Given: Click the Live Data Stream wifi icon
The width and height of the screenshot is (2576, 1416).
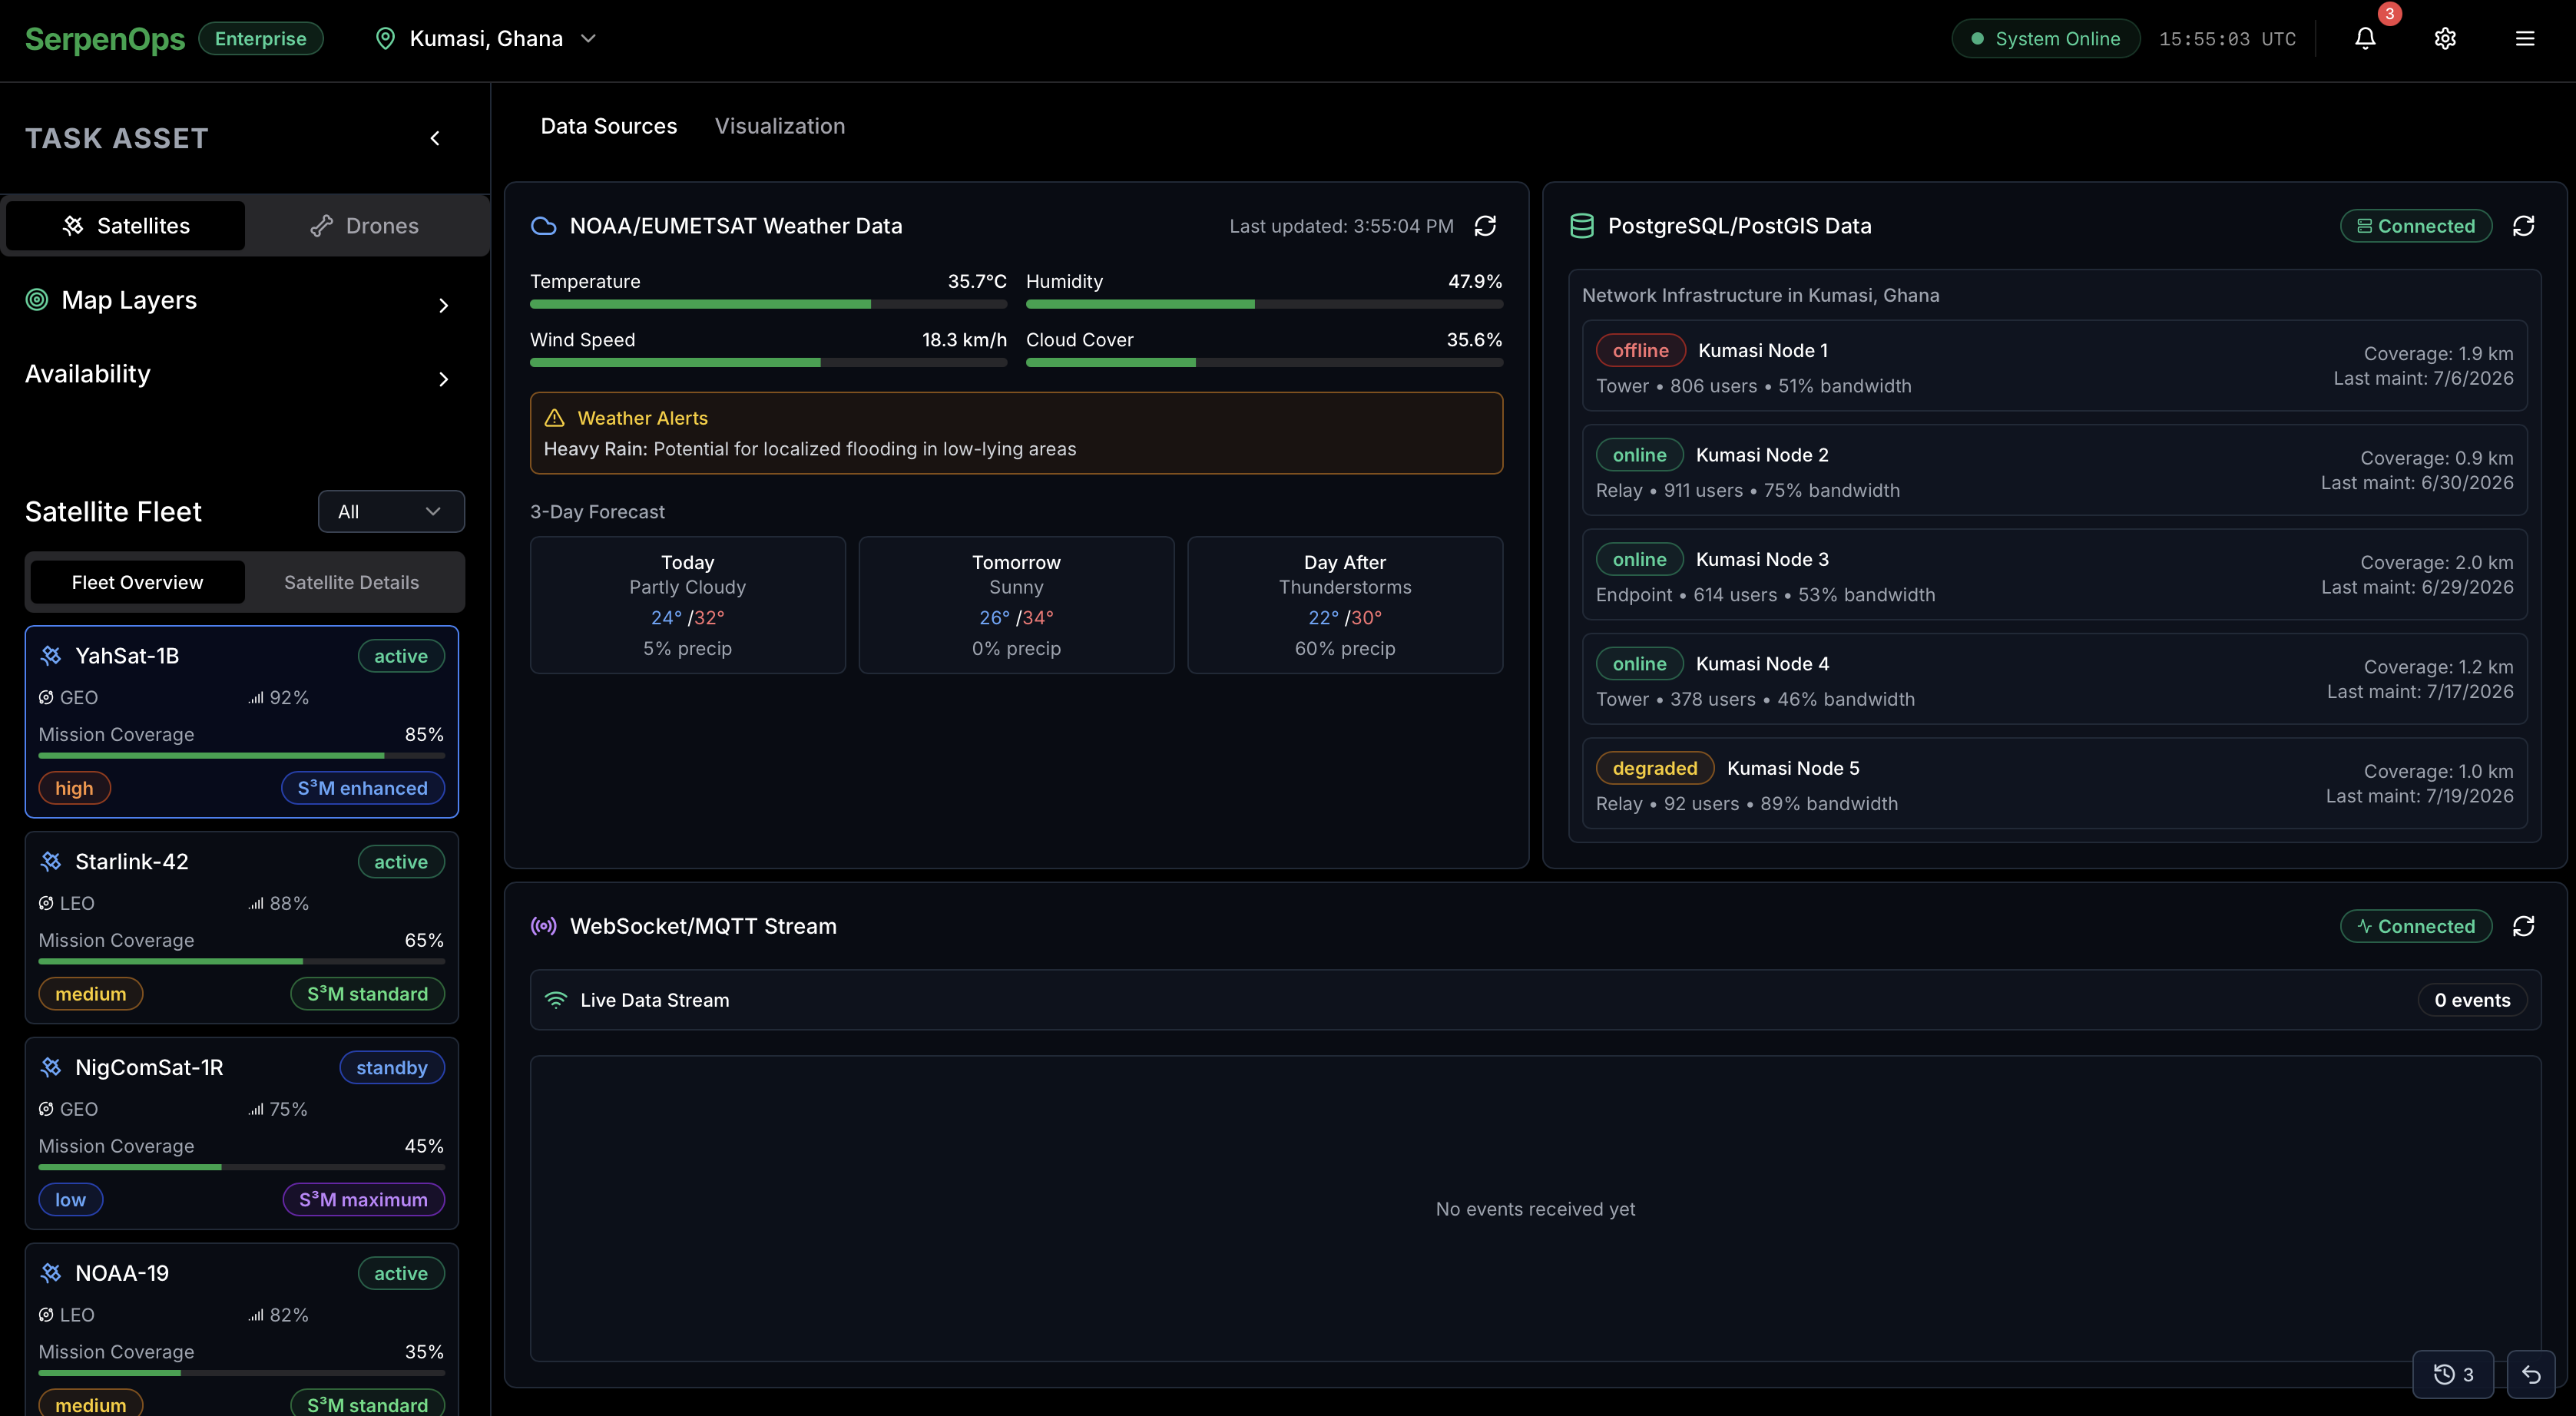Looking at the screenshot, I should pos(556,1000).
